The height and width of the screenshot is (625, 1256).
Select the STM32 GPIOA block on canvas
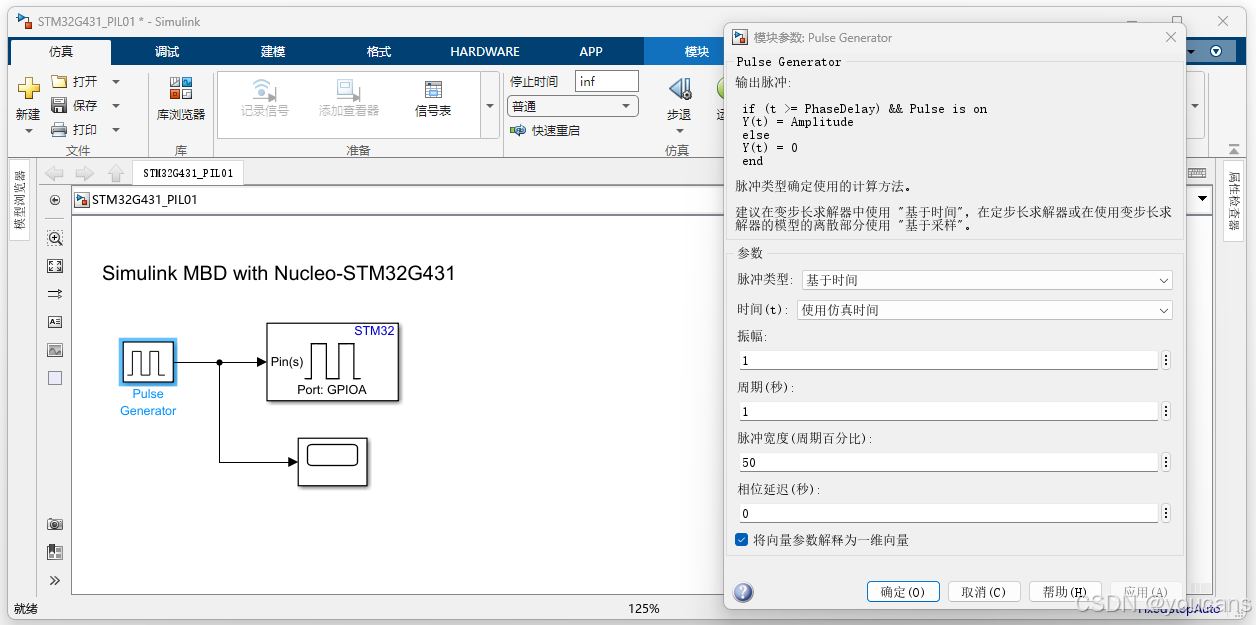coord(333,362)
